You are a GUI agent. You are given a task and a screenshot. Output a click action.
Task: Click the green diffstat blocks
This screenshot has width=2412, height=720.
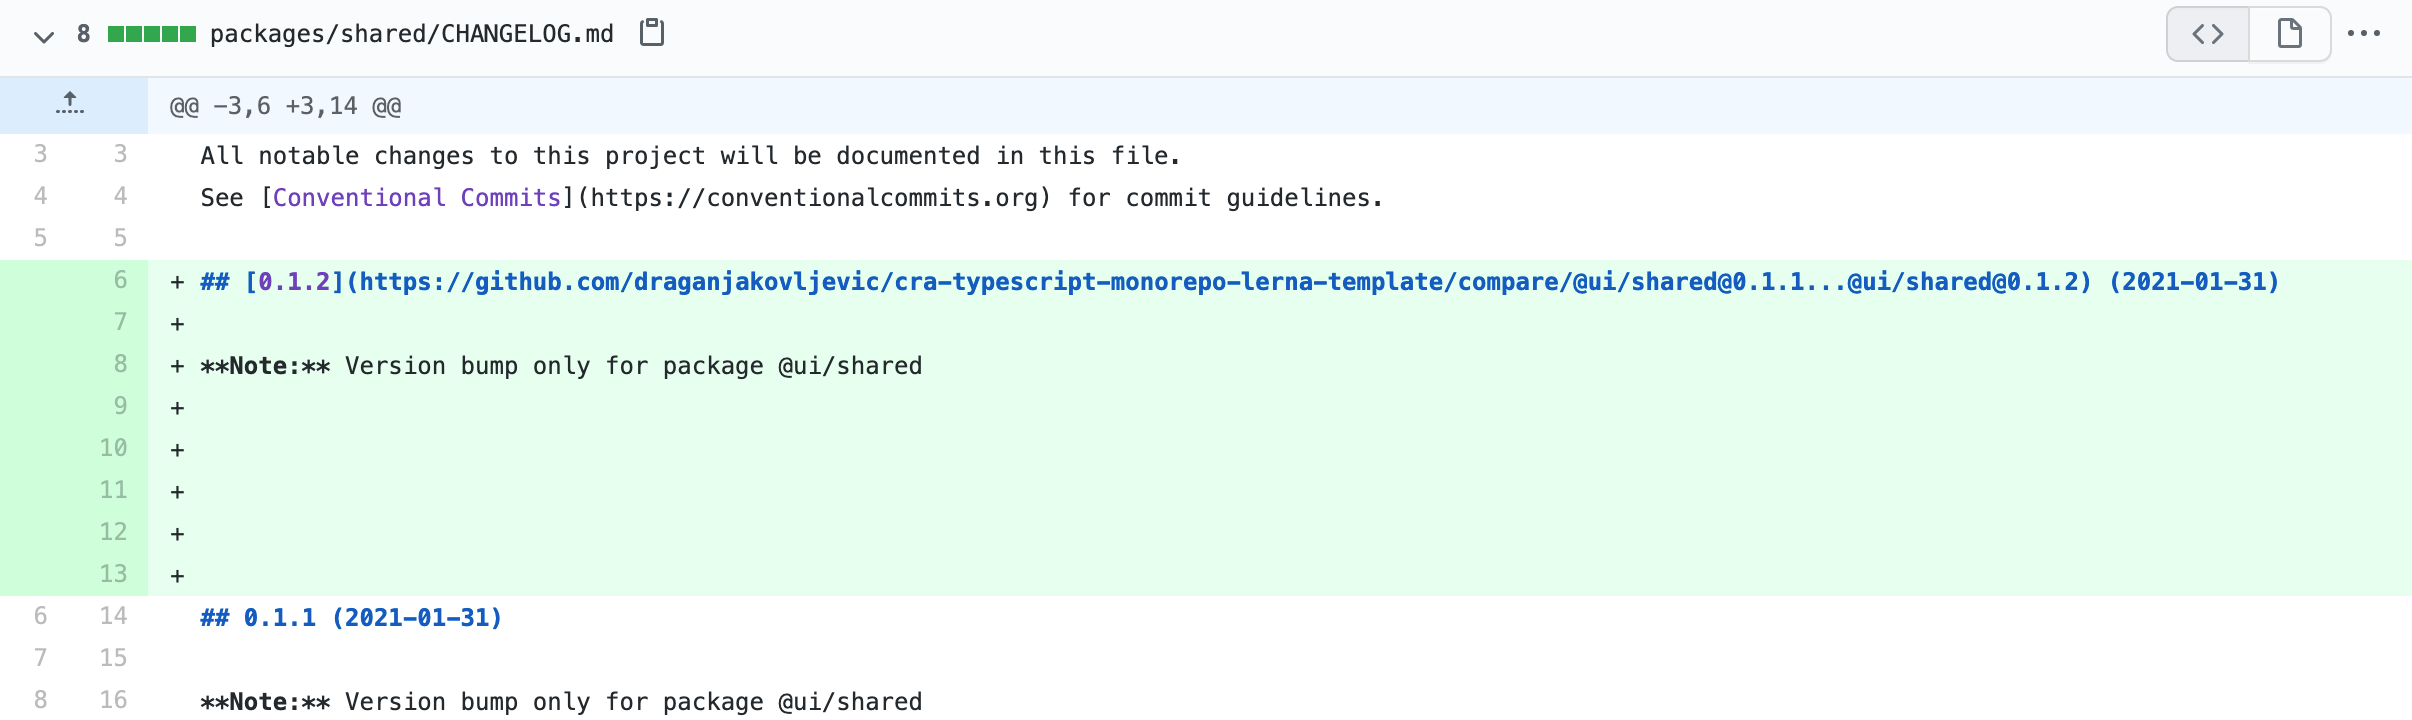pos(151,34)
